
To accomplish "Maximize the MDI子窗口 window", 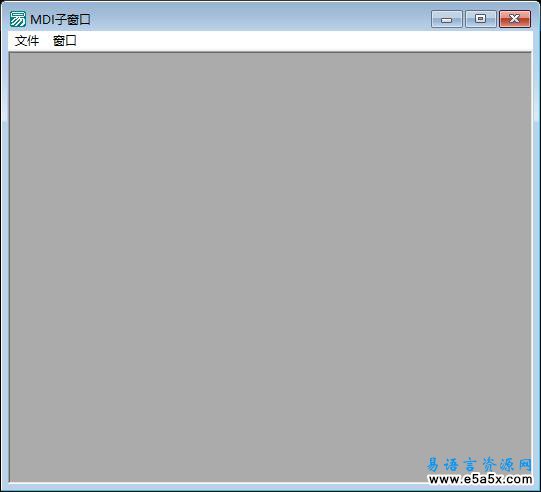I will pyautogui.click(x=481, y=19).
